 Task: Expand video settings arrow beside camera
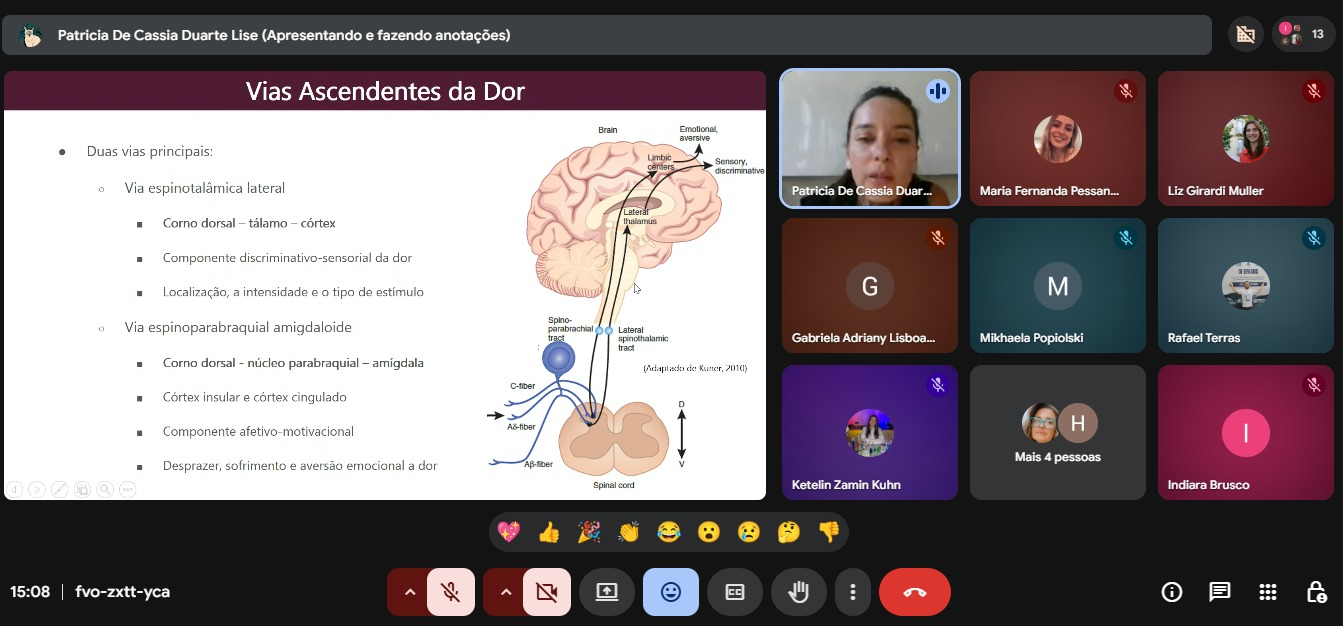click(505, 592)
